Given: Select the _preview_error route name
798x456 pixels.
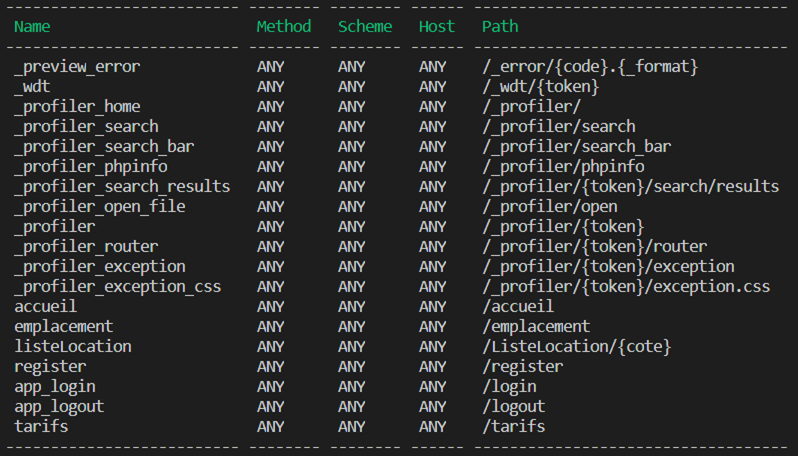Looking at the screenshot, I should pyautogui.click(x=77, y=67).
